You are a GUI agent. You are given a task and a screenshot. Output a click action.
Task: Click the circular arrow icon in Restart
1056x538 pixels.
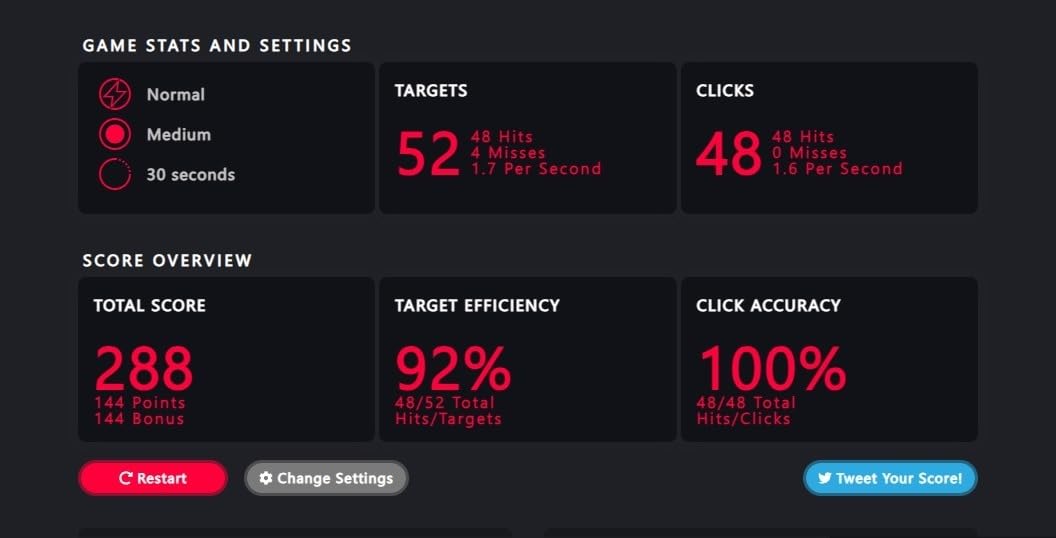125,478
